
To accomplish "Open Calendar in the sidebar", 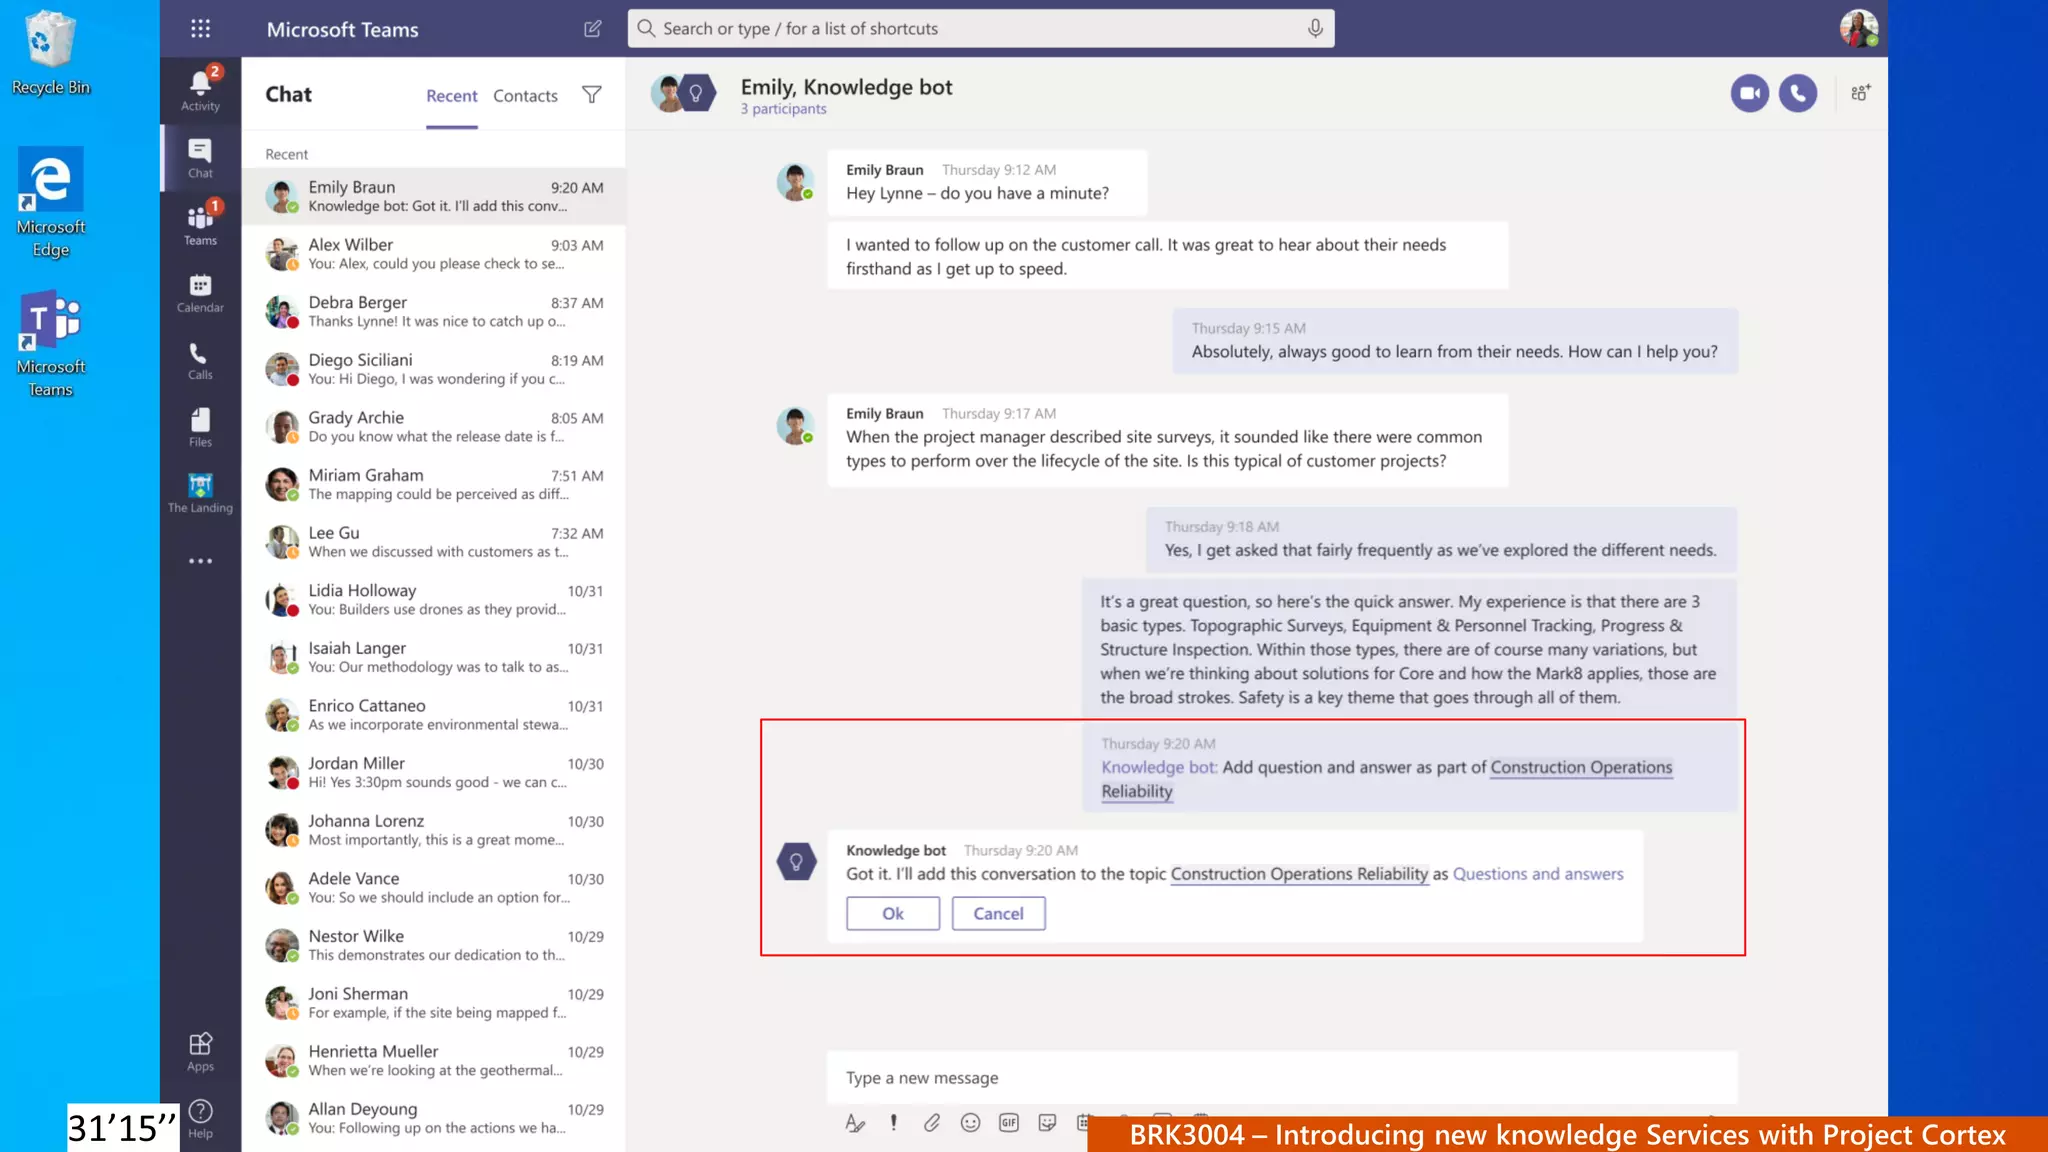I will [200, 293].
